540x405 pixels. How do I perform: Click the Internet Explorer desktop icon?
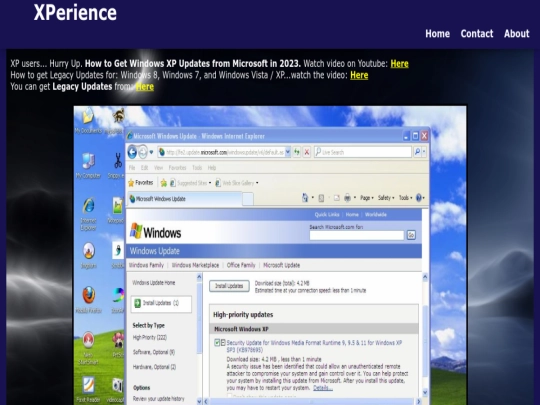(89, 214)
